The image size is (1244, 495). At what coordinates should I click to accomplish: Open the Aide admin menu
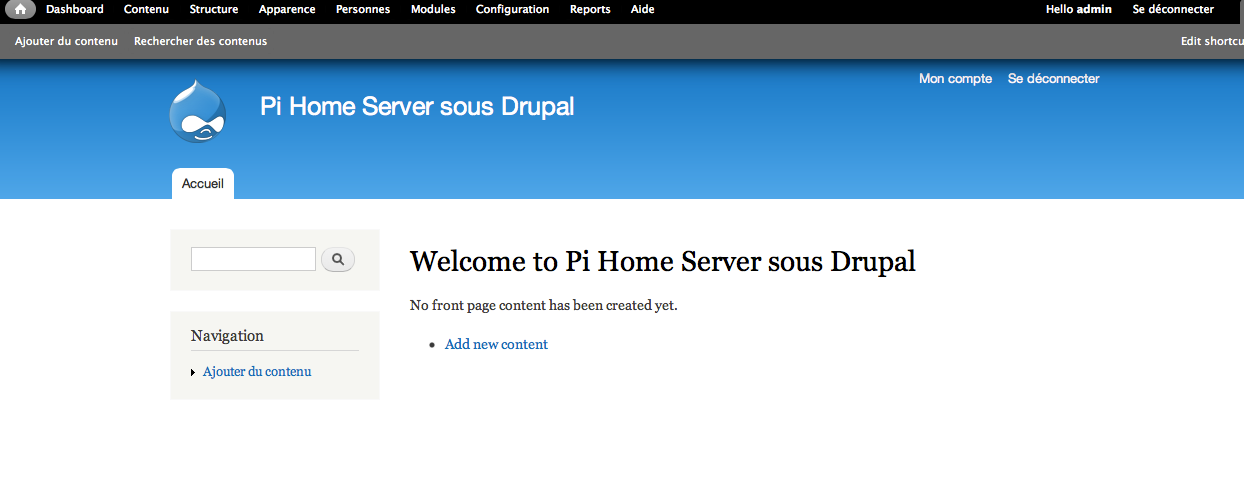click(x=643, y=9)
